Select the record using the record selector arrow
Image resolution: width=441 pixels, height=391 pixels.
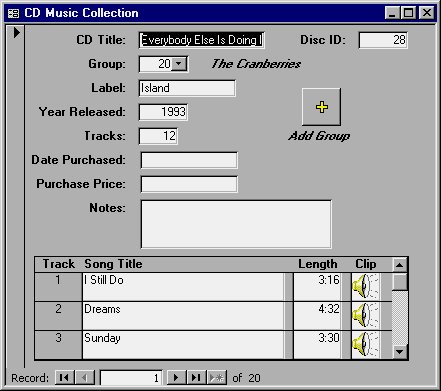pyautogui.click(x=15, y=33)
